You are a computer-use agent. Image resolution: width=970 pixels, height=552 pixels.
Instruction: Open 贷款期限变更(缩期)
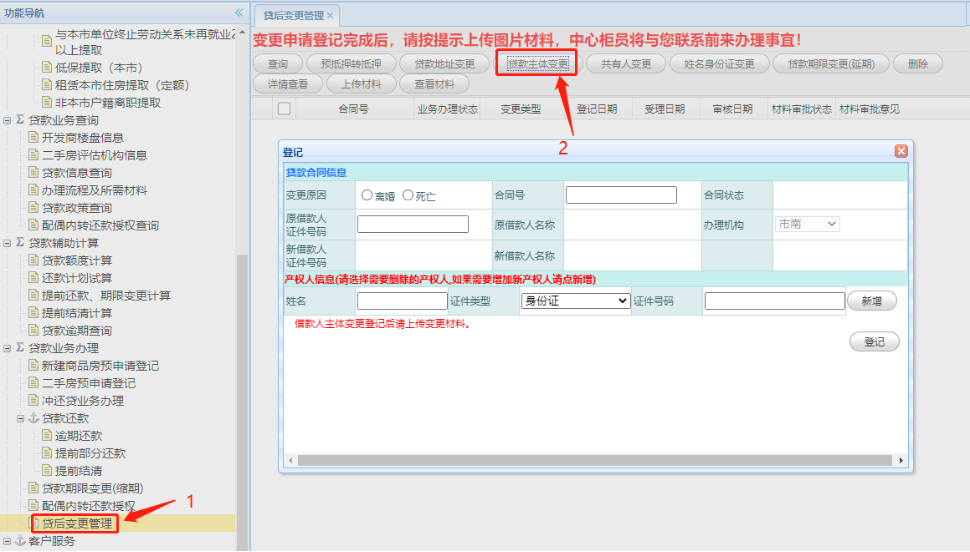tap(92, 488)
